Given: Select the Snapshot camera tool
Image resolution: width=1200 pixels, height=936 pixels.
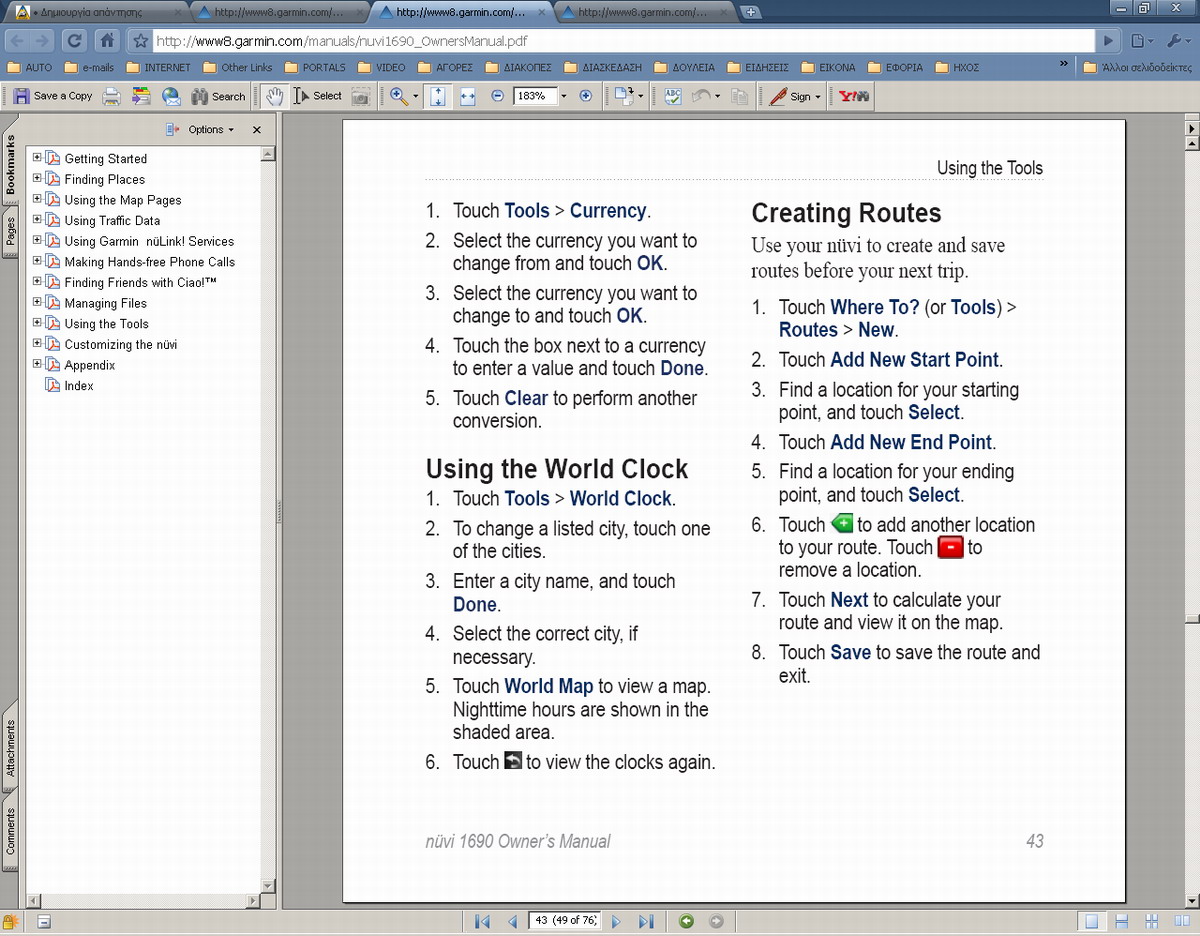Looking at the screenshot, I should (360, 96).
